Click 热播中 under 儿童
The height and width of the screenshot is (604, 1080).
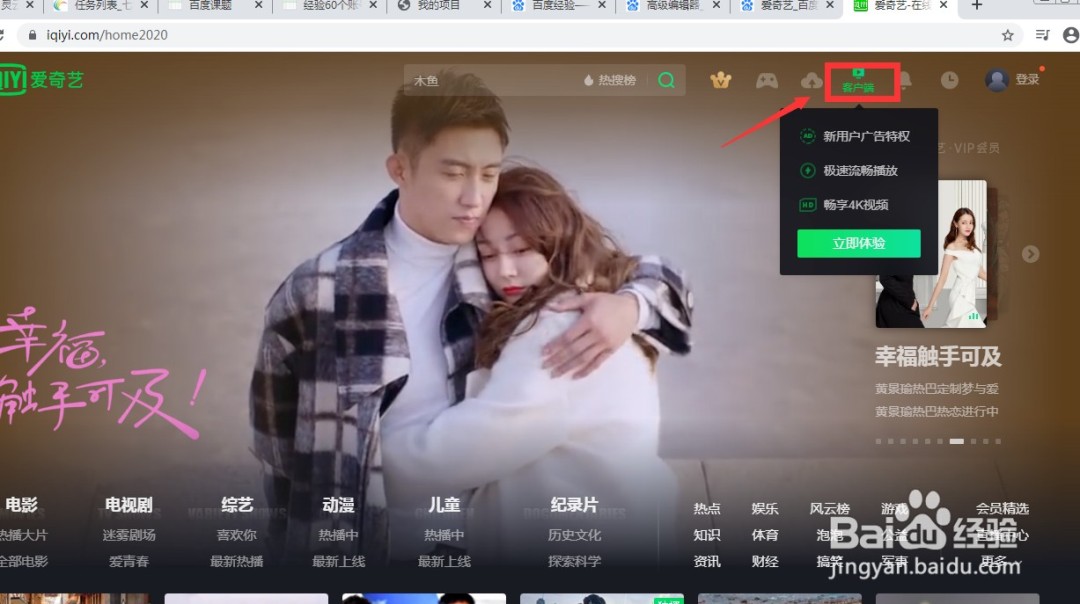(444, 535)
